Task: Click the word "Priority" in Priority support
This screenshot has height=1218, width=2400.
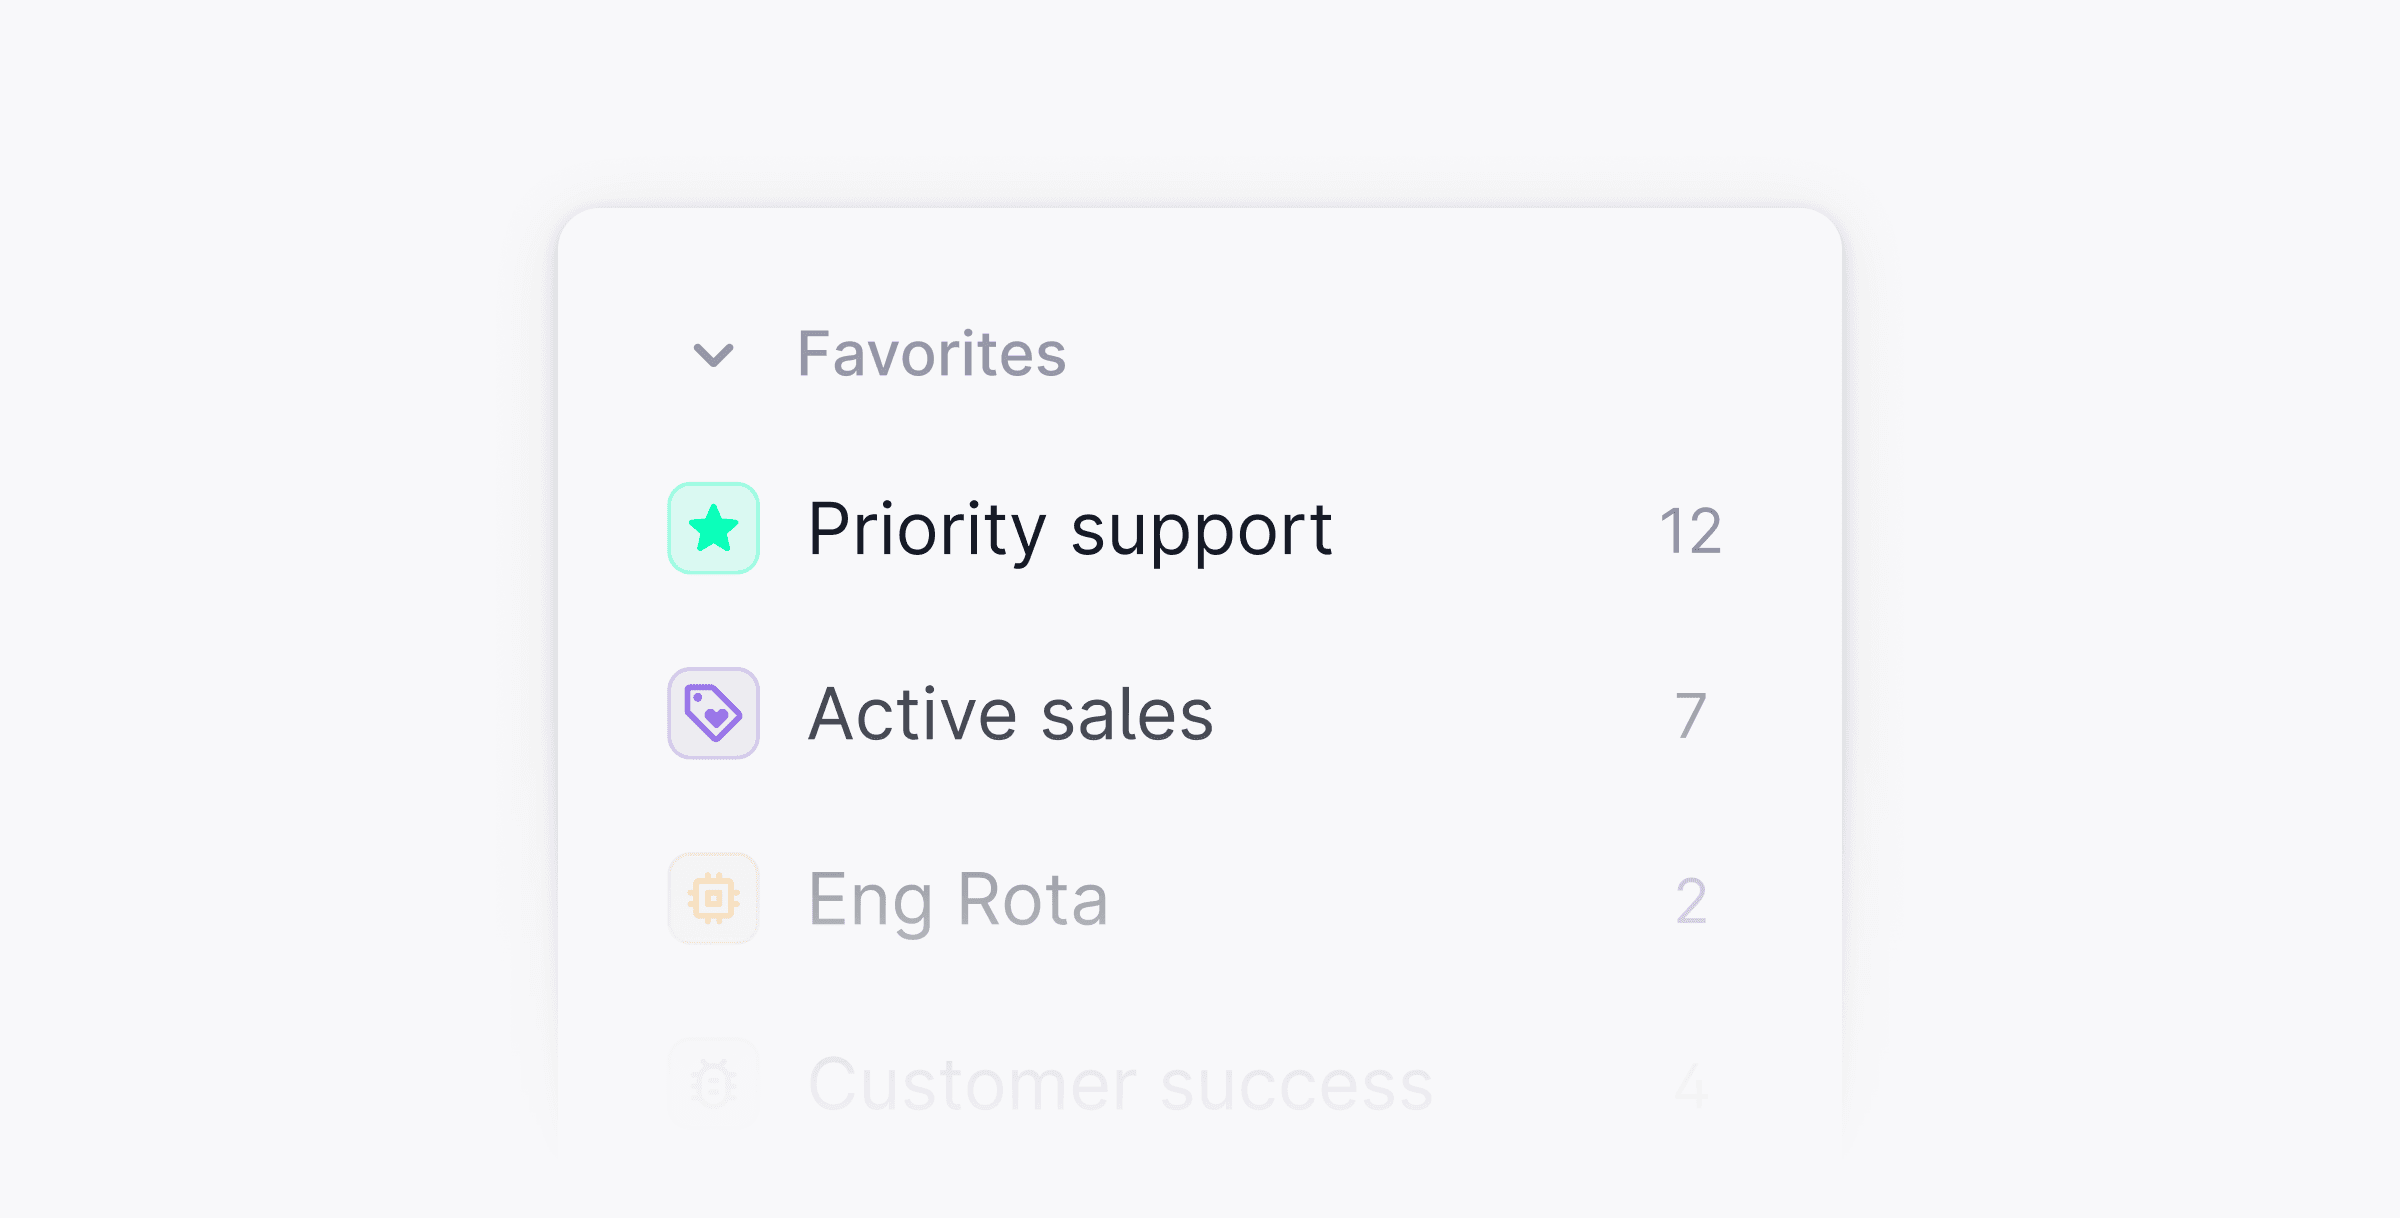Action: pyautogui.click(x=926, y=529)
